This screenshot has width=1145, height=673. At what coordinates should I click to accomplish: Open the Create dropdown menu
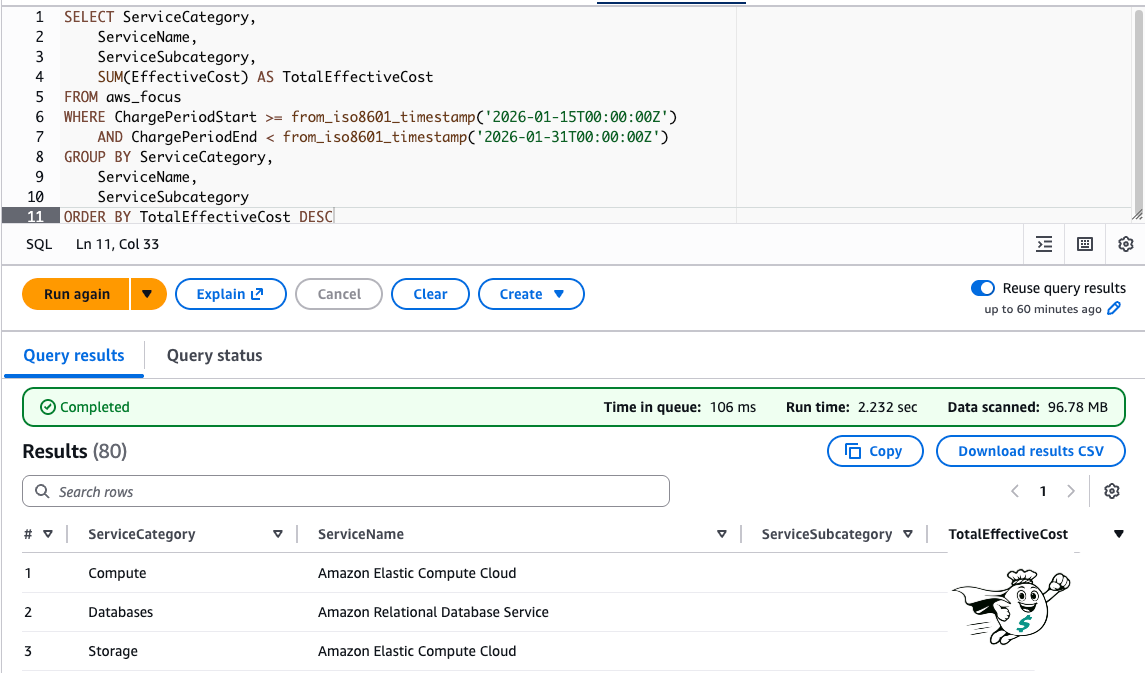click(531, 294)
